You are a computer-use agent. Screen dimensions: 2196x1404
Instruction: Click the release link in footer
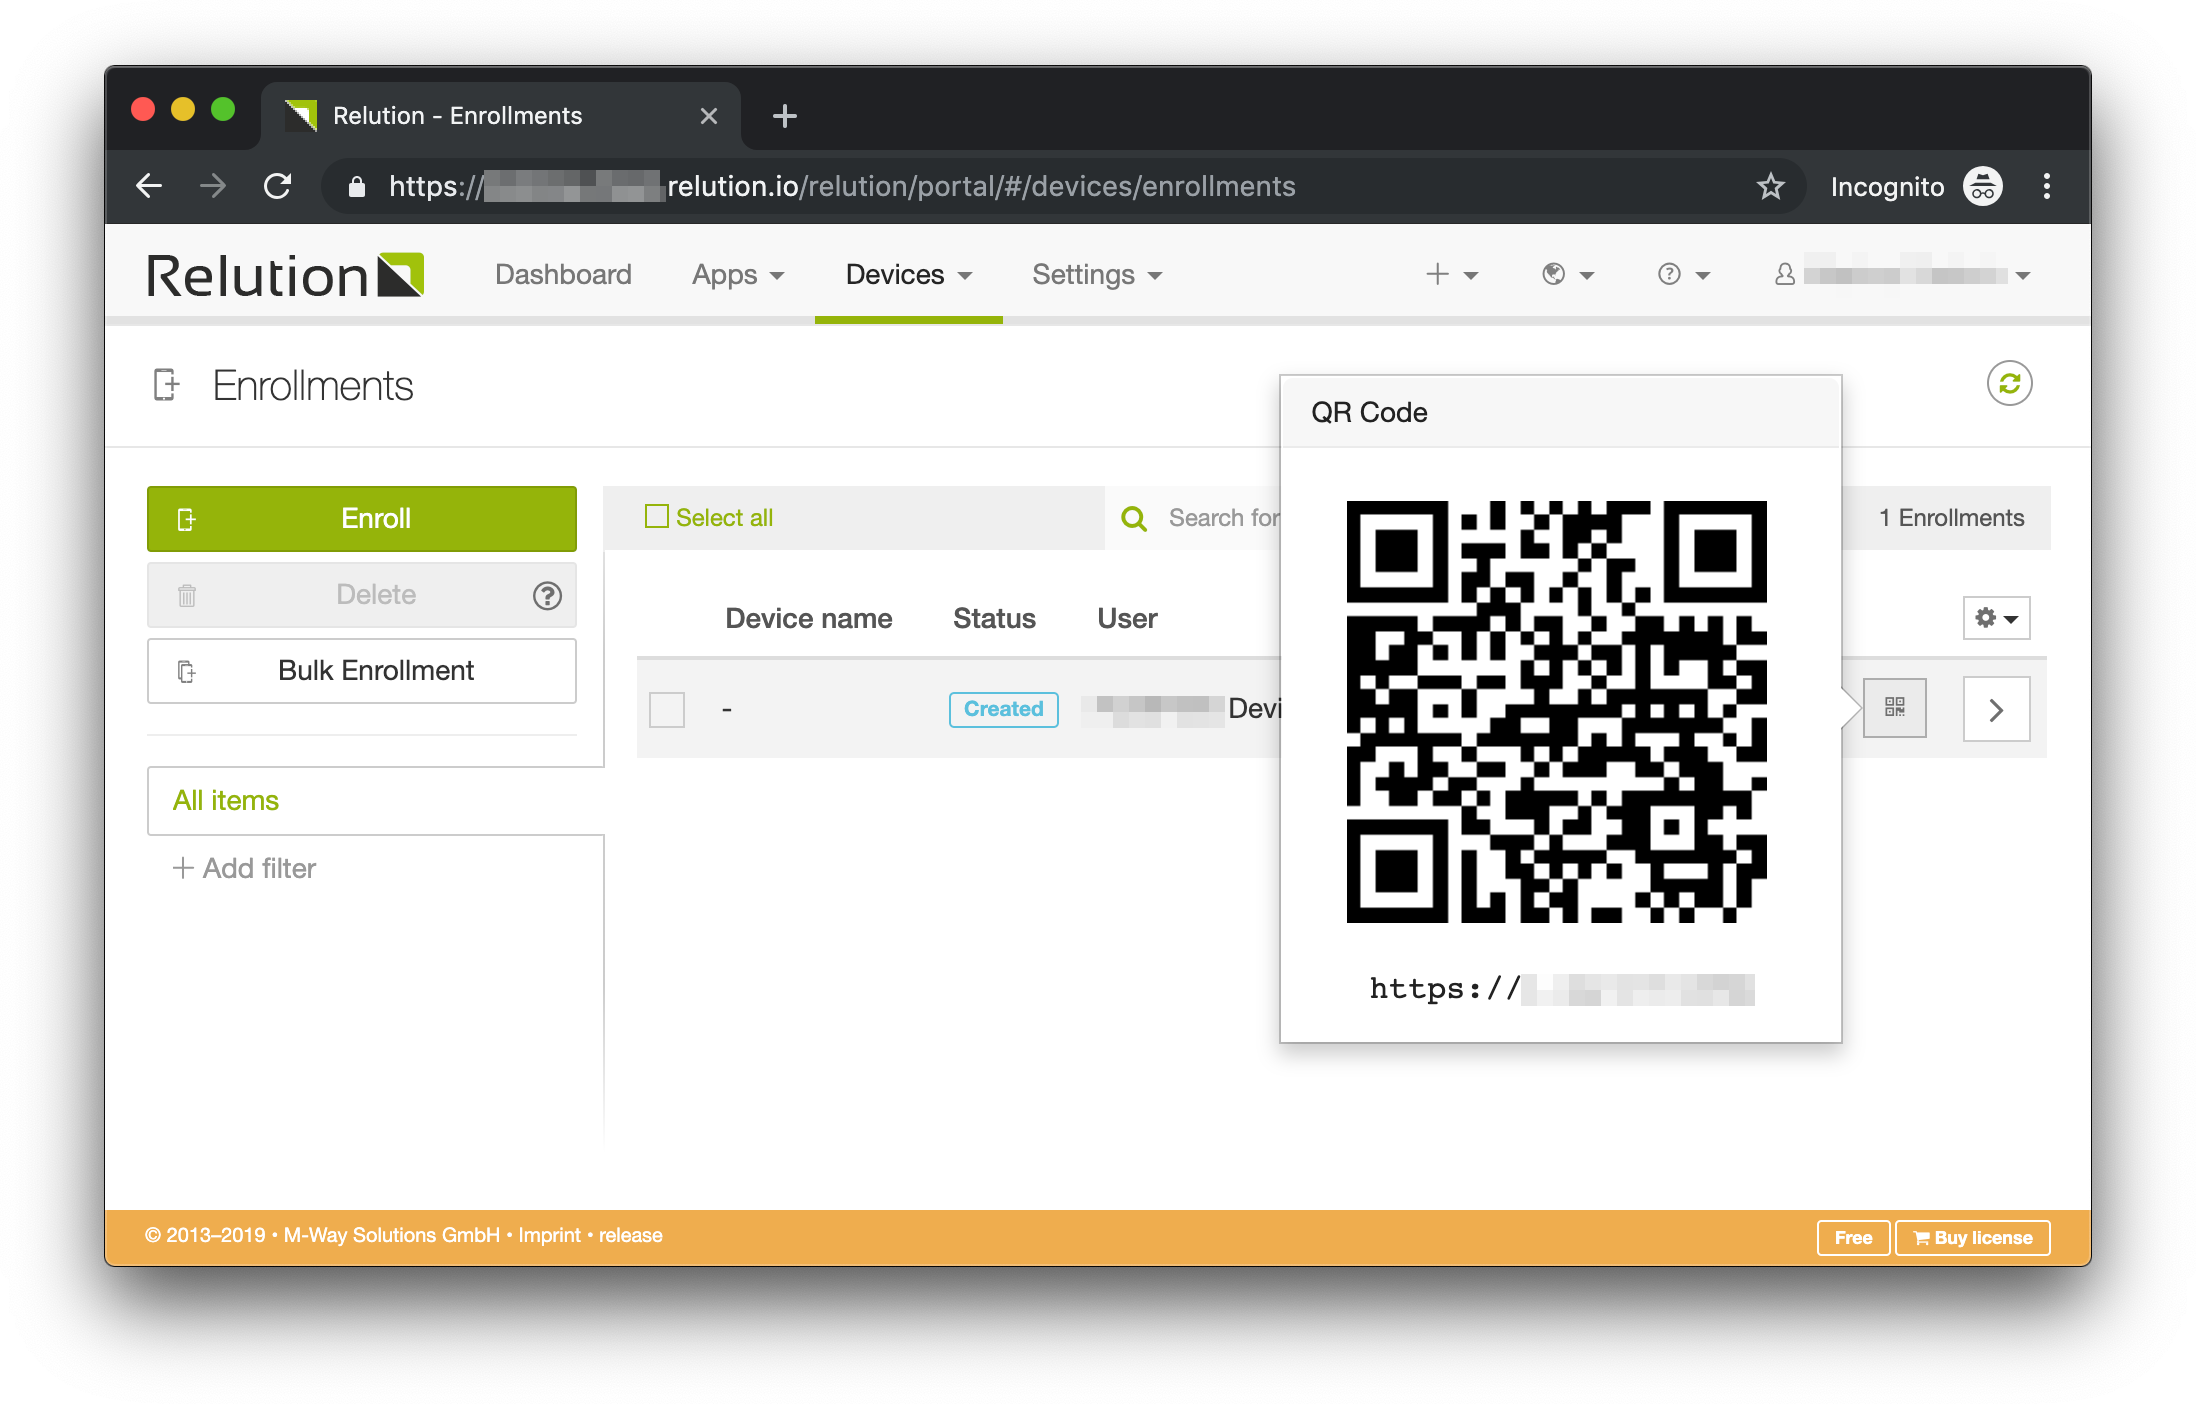[630, 1235]
